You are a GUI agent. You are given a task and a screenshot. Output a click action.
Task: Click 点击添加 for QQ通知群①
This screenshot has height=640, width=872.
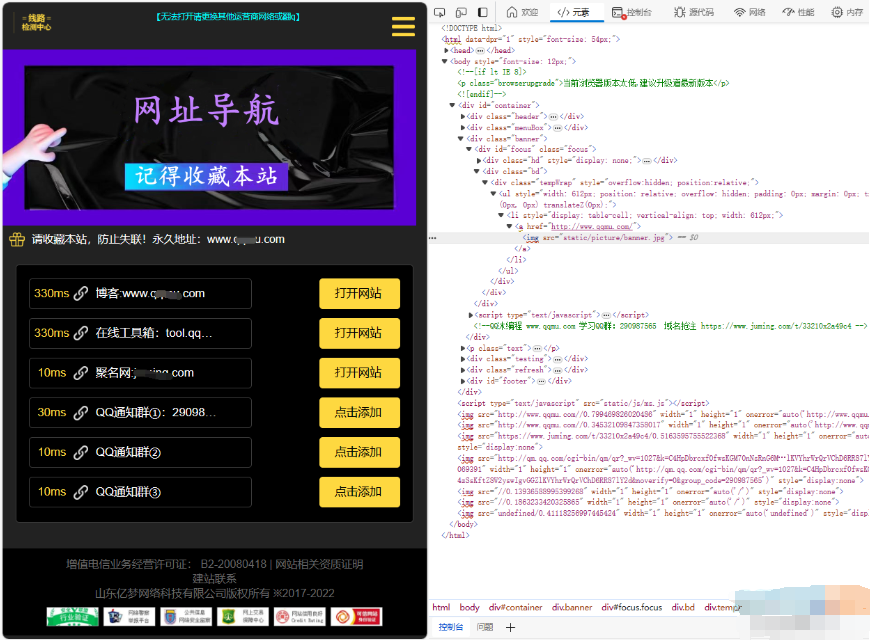(x=359, y=413)
